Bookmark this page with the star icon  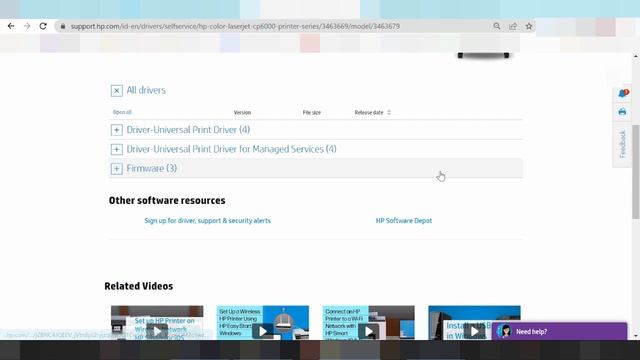click(x=529, y=26)
